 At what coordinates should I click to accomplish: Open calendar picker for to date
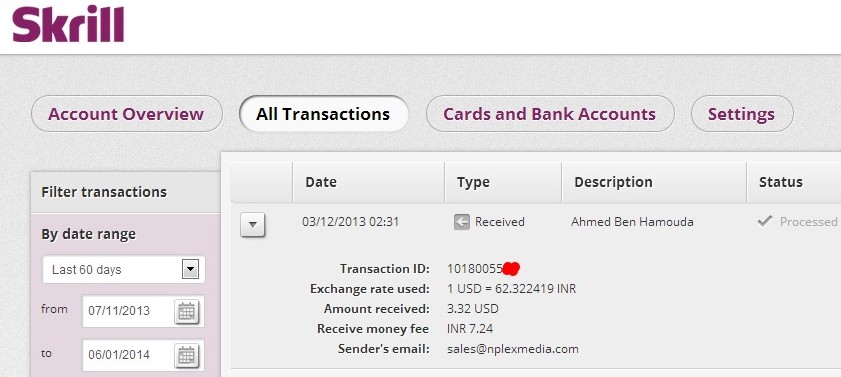tap(186, 354)
